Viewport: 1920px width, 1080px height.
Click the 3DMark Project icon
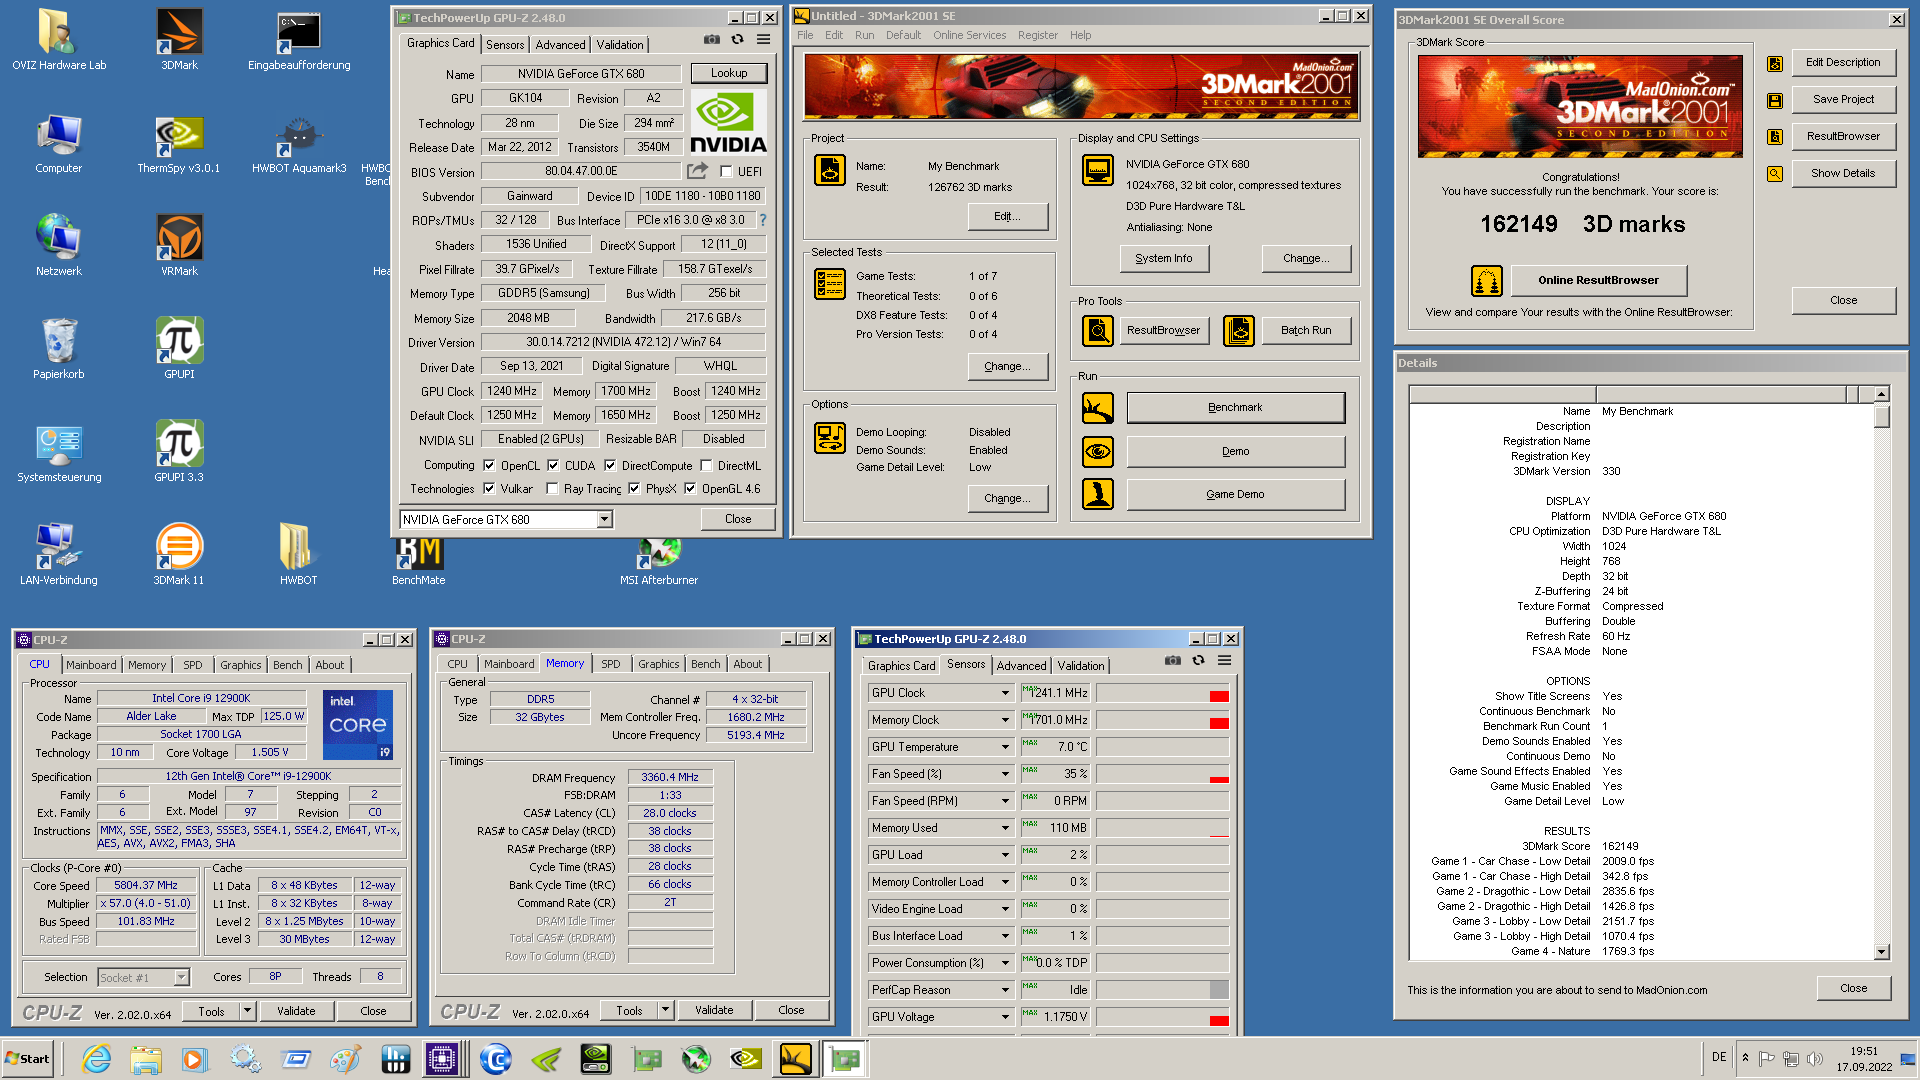click(x=830, y=170)
